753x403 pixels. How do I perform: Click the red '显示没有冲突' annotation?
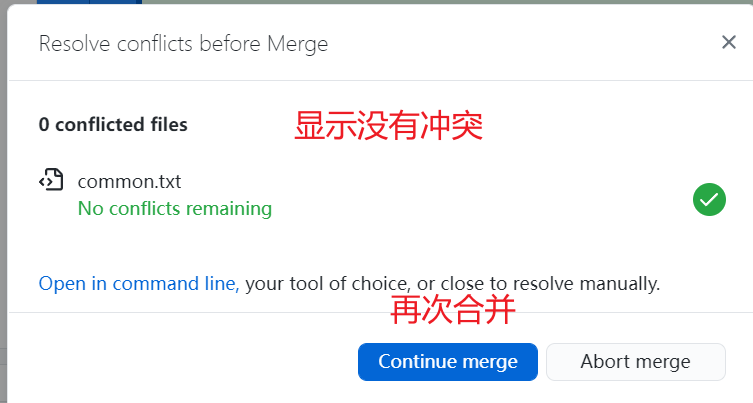[x=388, y=126]
